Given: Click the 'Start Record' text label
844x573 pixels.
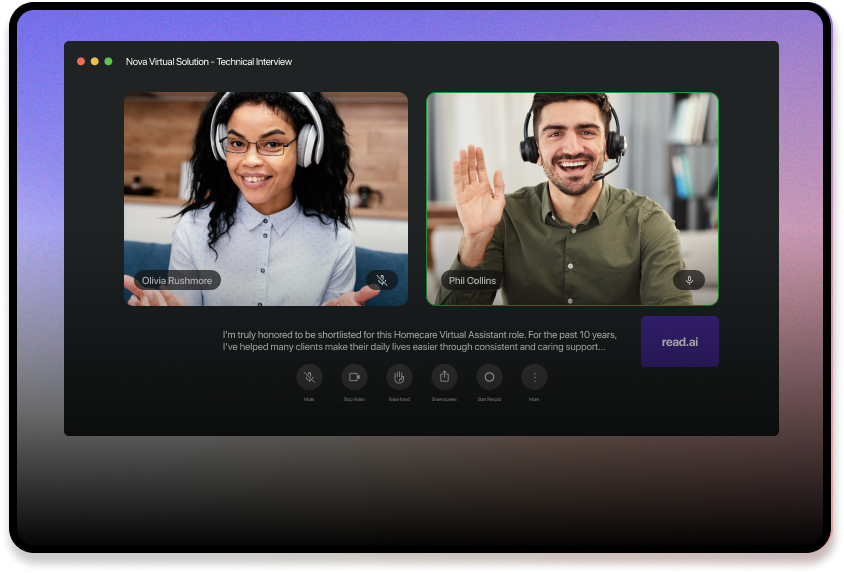Looking at the screenshot, I should click(x=489, y=399).
